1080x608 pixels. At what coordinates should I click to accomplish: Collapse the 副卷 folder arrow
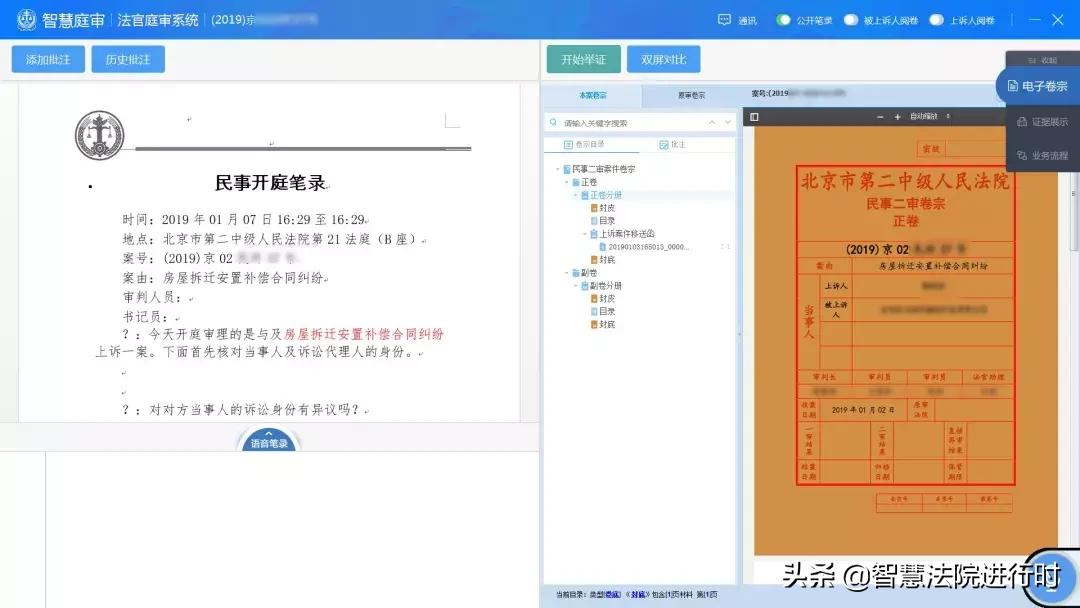[567, 273]
